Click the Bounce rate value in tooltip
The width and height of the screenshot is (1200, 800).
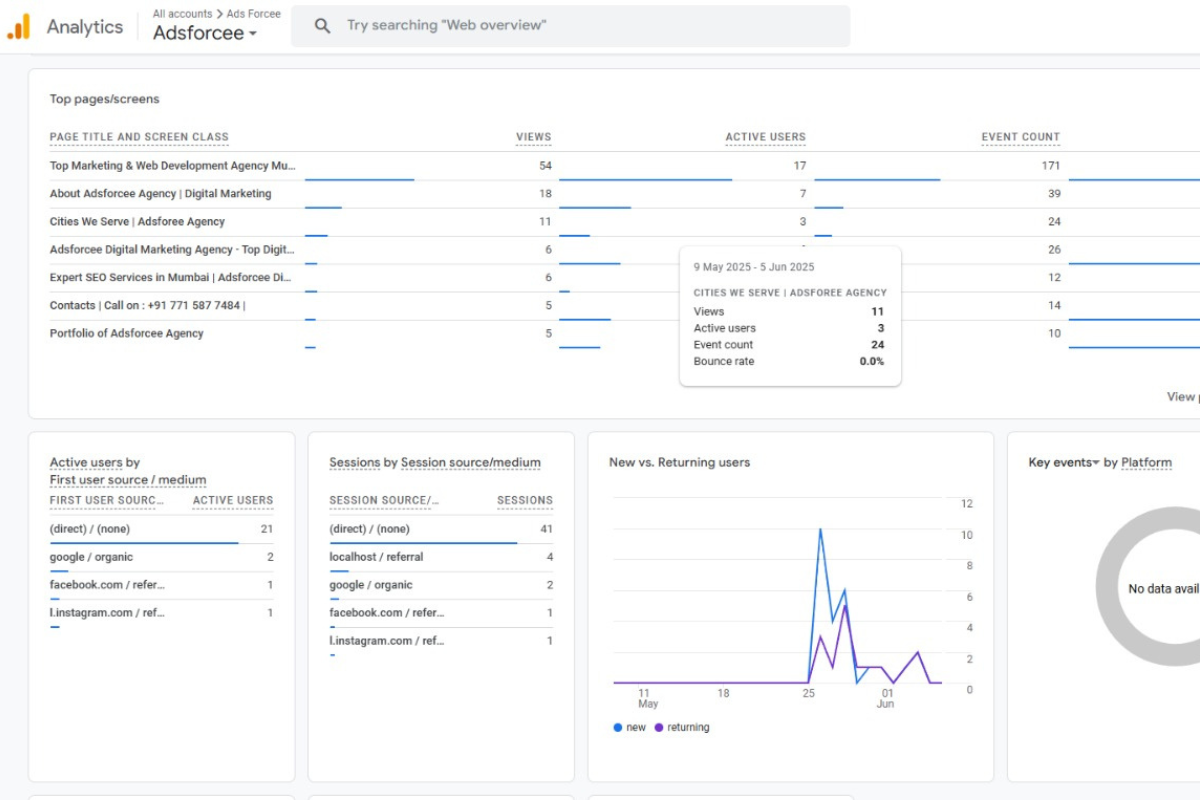pos(872,361)
